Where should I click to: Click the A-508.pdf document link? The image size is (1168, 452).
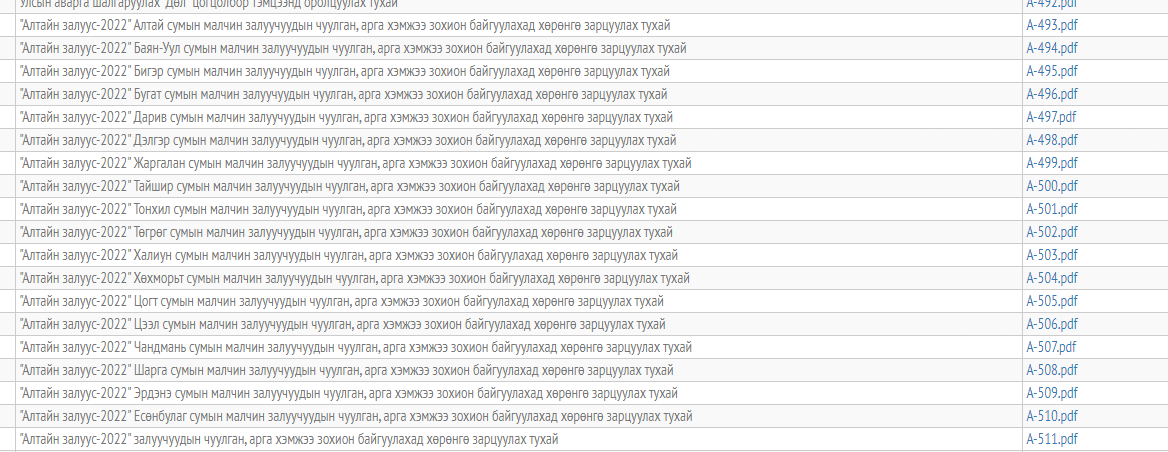pyautogui.click(x=1052, y=370)
